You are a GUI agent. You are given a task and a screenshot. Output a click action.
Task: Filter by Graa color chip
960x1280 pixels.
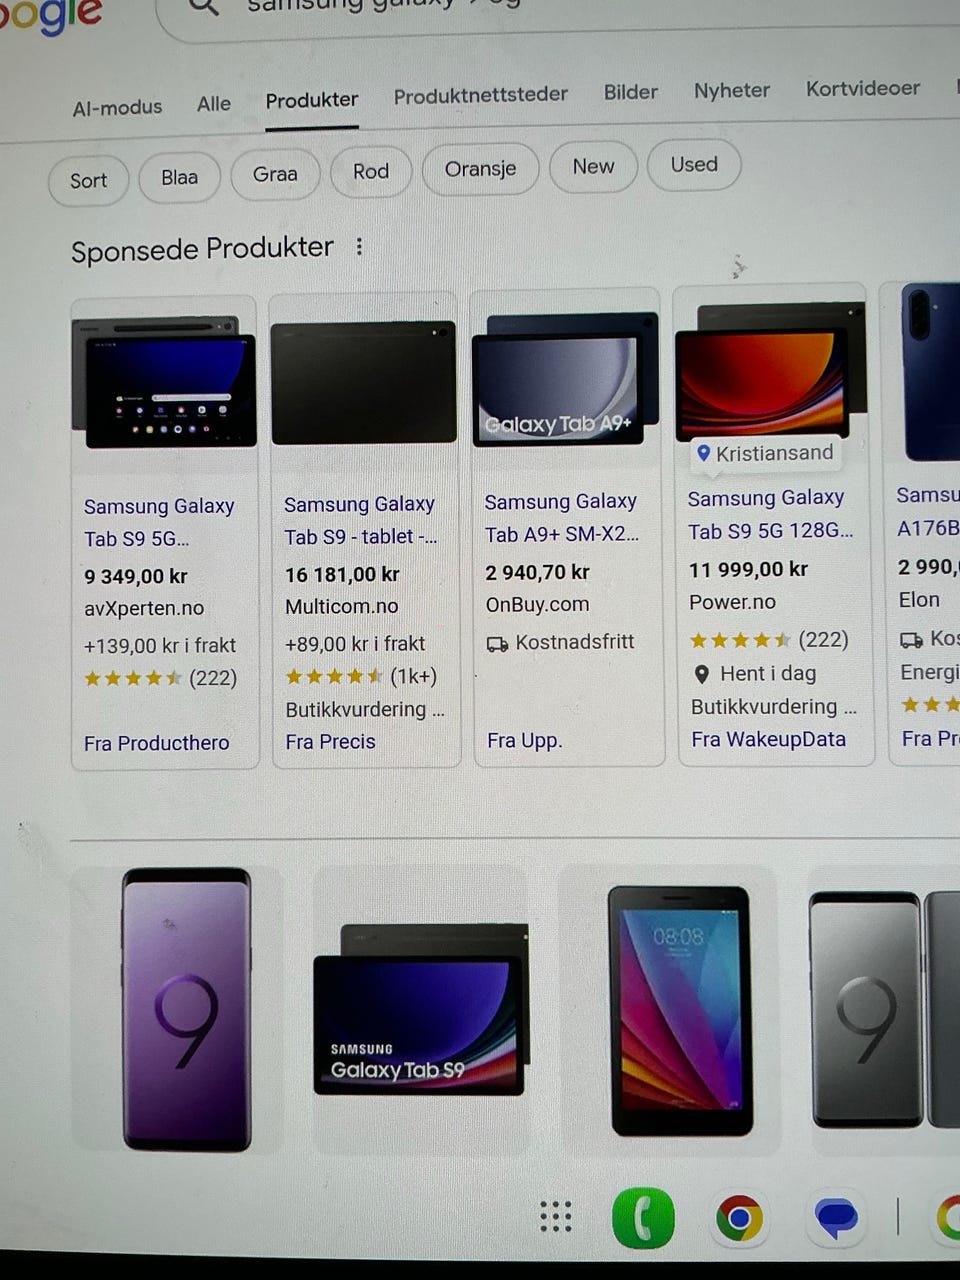click(x=275, y=174)
